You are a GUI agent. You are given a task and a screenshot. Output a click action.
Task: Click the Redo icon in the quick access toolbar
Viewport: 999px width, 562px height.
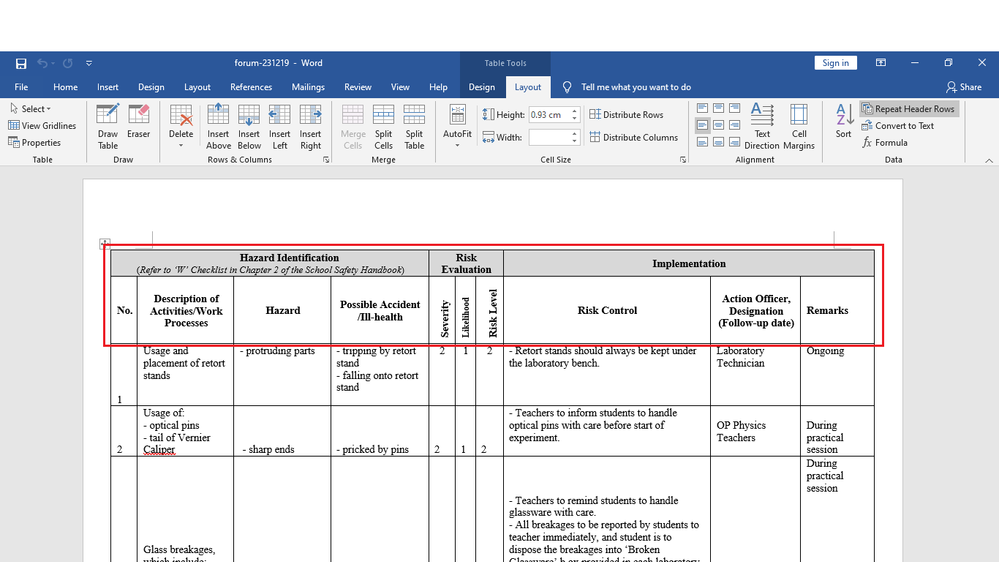point(68,63)
